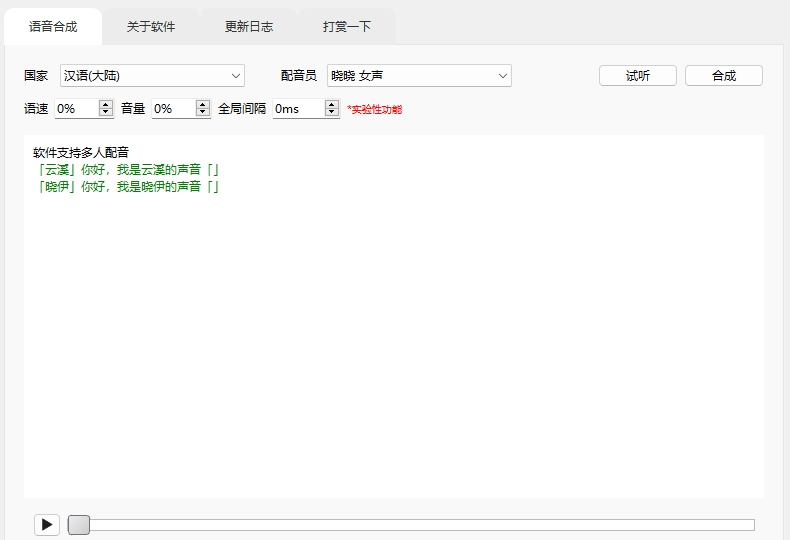
Task: Click inside the 语速 percentage field
Action: coord(75,108)
